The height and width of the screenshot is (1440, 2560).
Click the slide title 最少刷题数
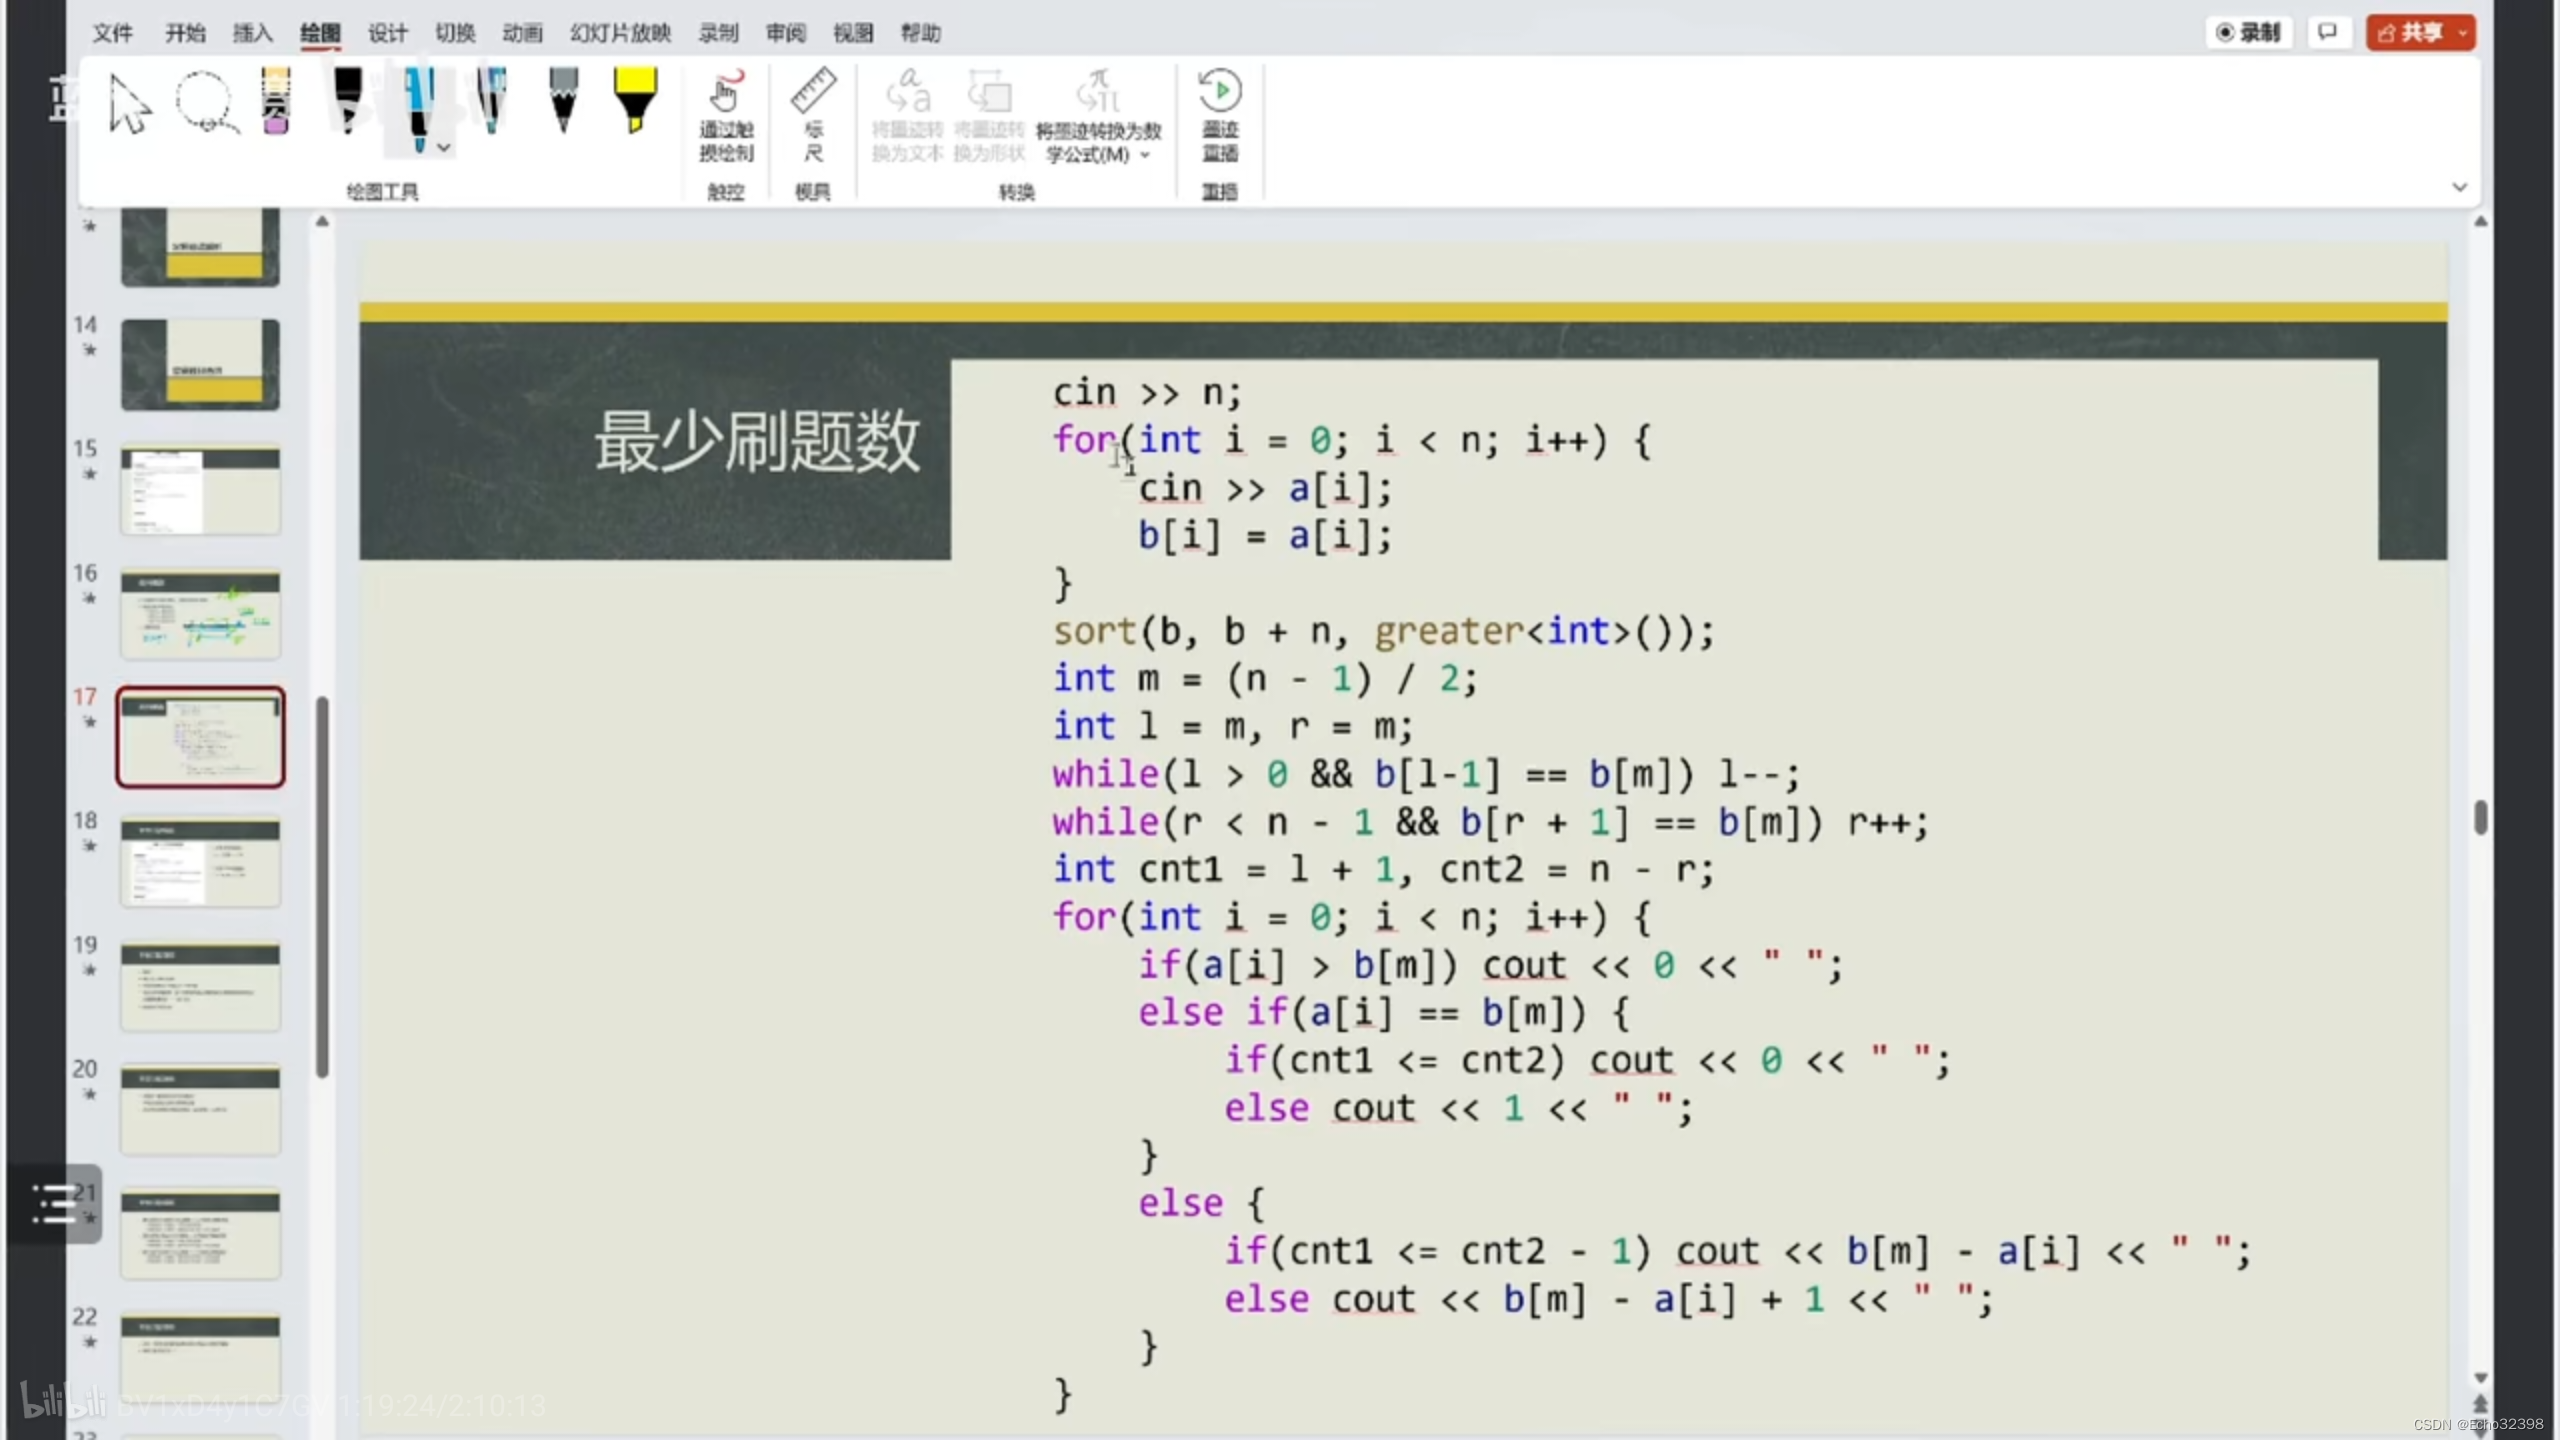point(757,441)
